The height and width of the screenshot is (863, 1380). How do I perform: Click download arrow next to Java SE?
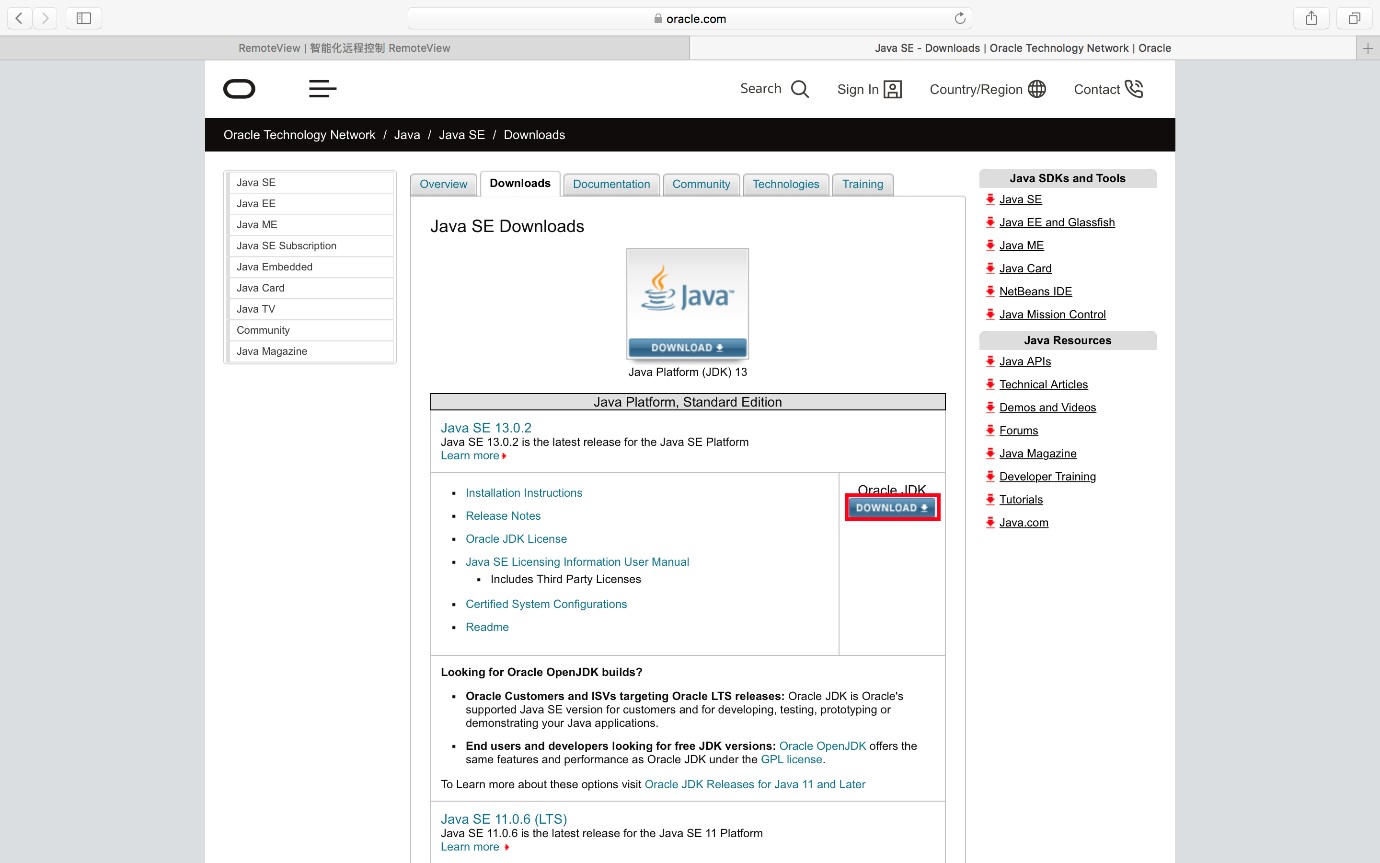coord(990,199)
